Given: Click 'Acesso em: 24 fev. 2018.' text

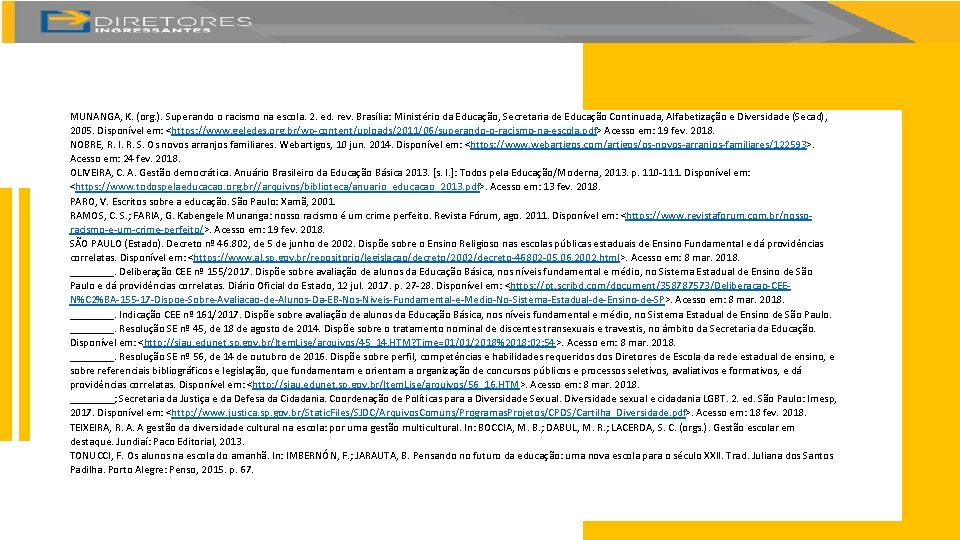Looking at the screenshot, I should click(x=125, y=159).
